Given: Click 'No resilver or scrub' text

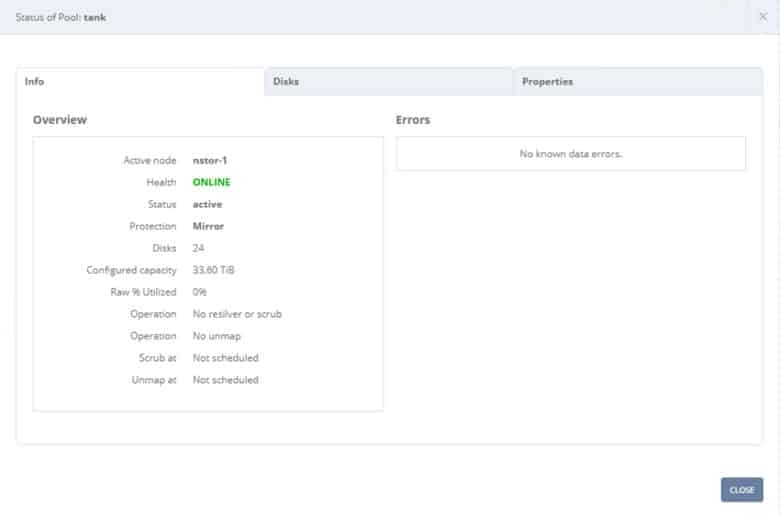Looking at the screenshot, I should [x=237, y=314].
